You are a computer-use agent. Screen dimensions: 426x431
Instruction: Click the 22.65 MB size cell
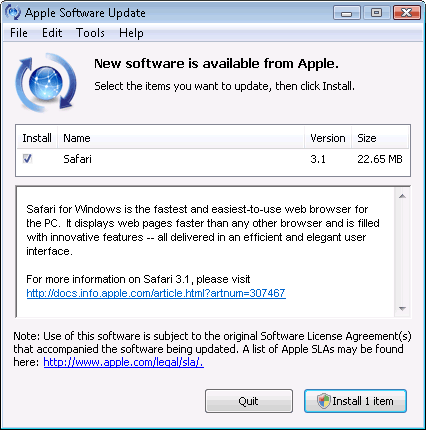point(380,159)
